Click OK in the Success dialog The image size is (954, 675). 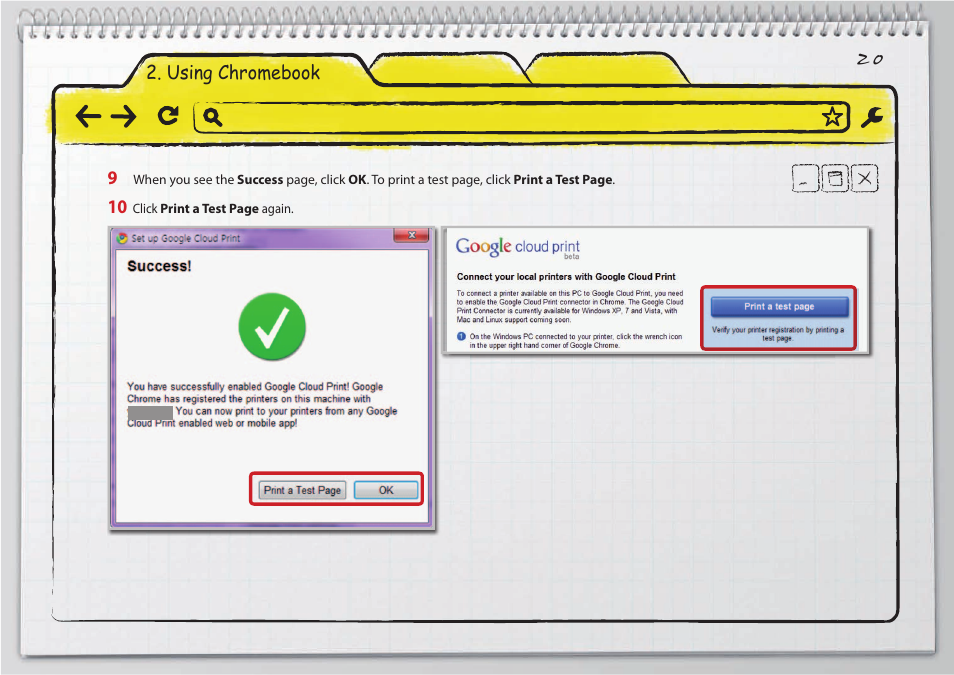pos(386,490)
